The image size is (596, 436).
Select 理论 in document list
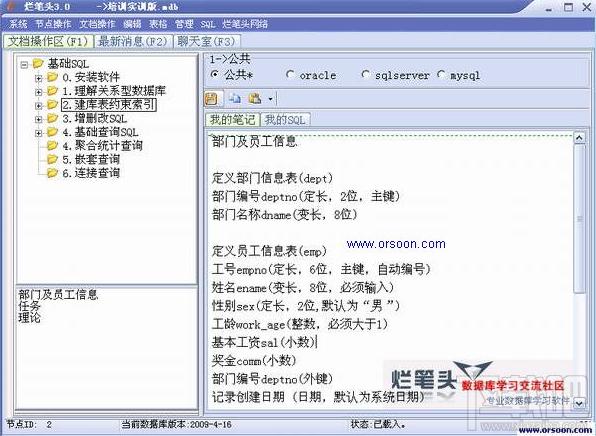(x=29, y=317)
